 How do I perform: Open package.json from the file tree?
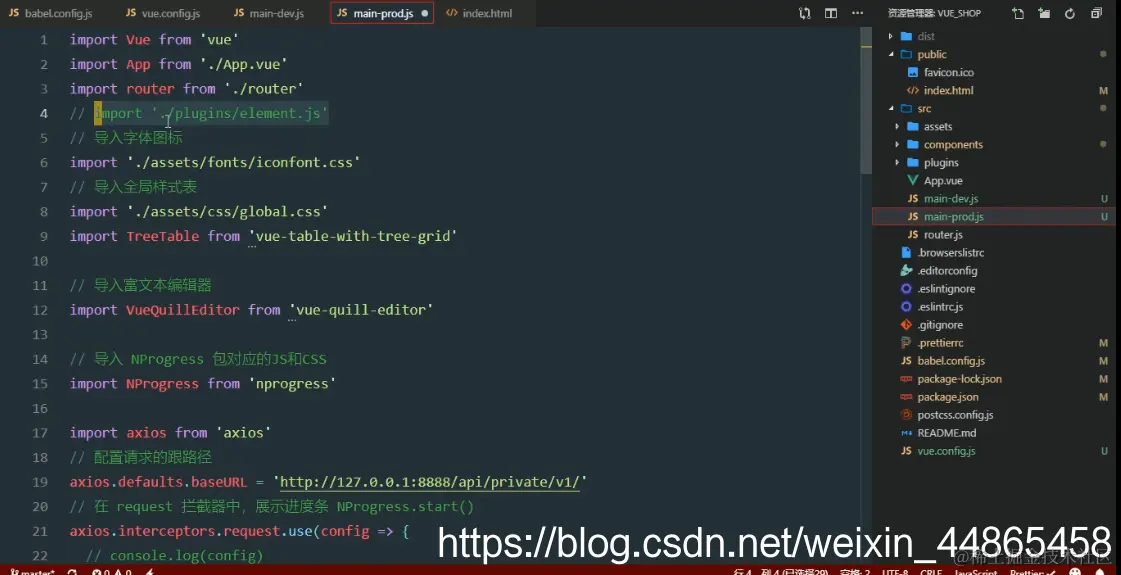coord(948,397)
